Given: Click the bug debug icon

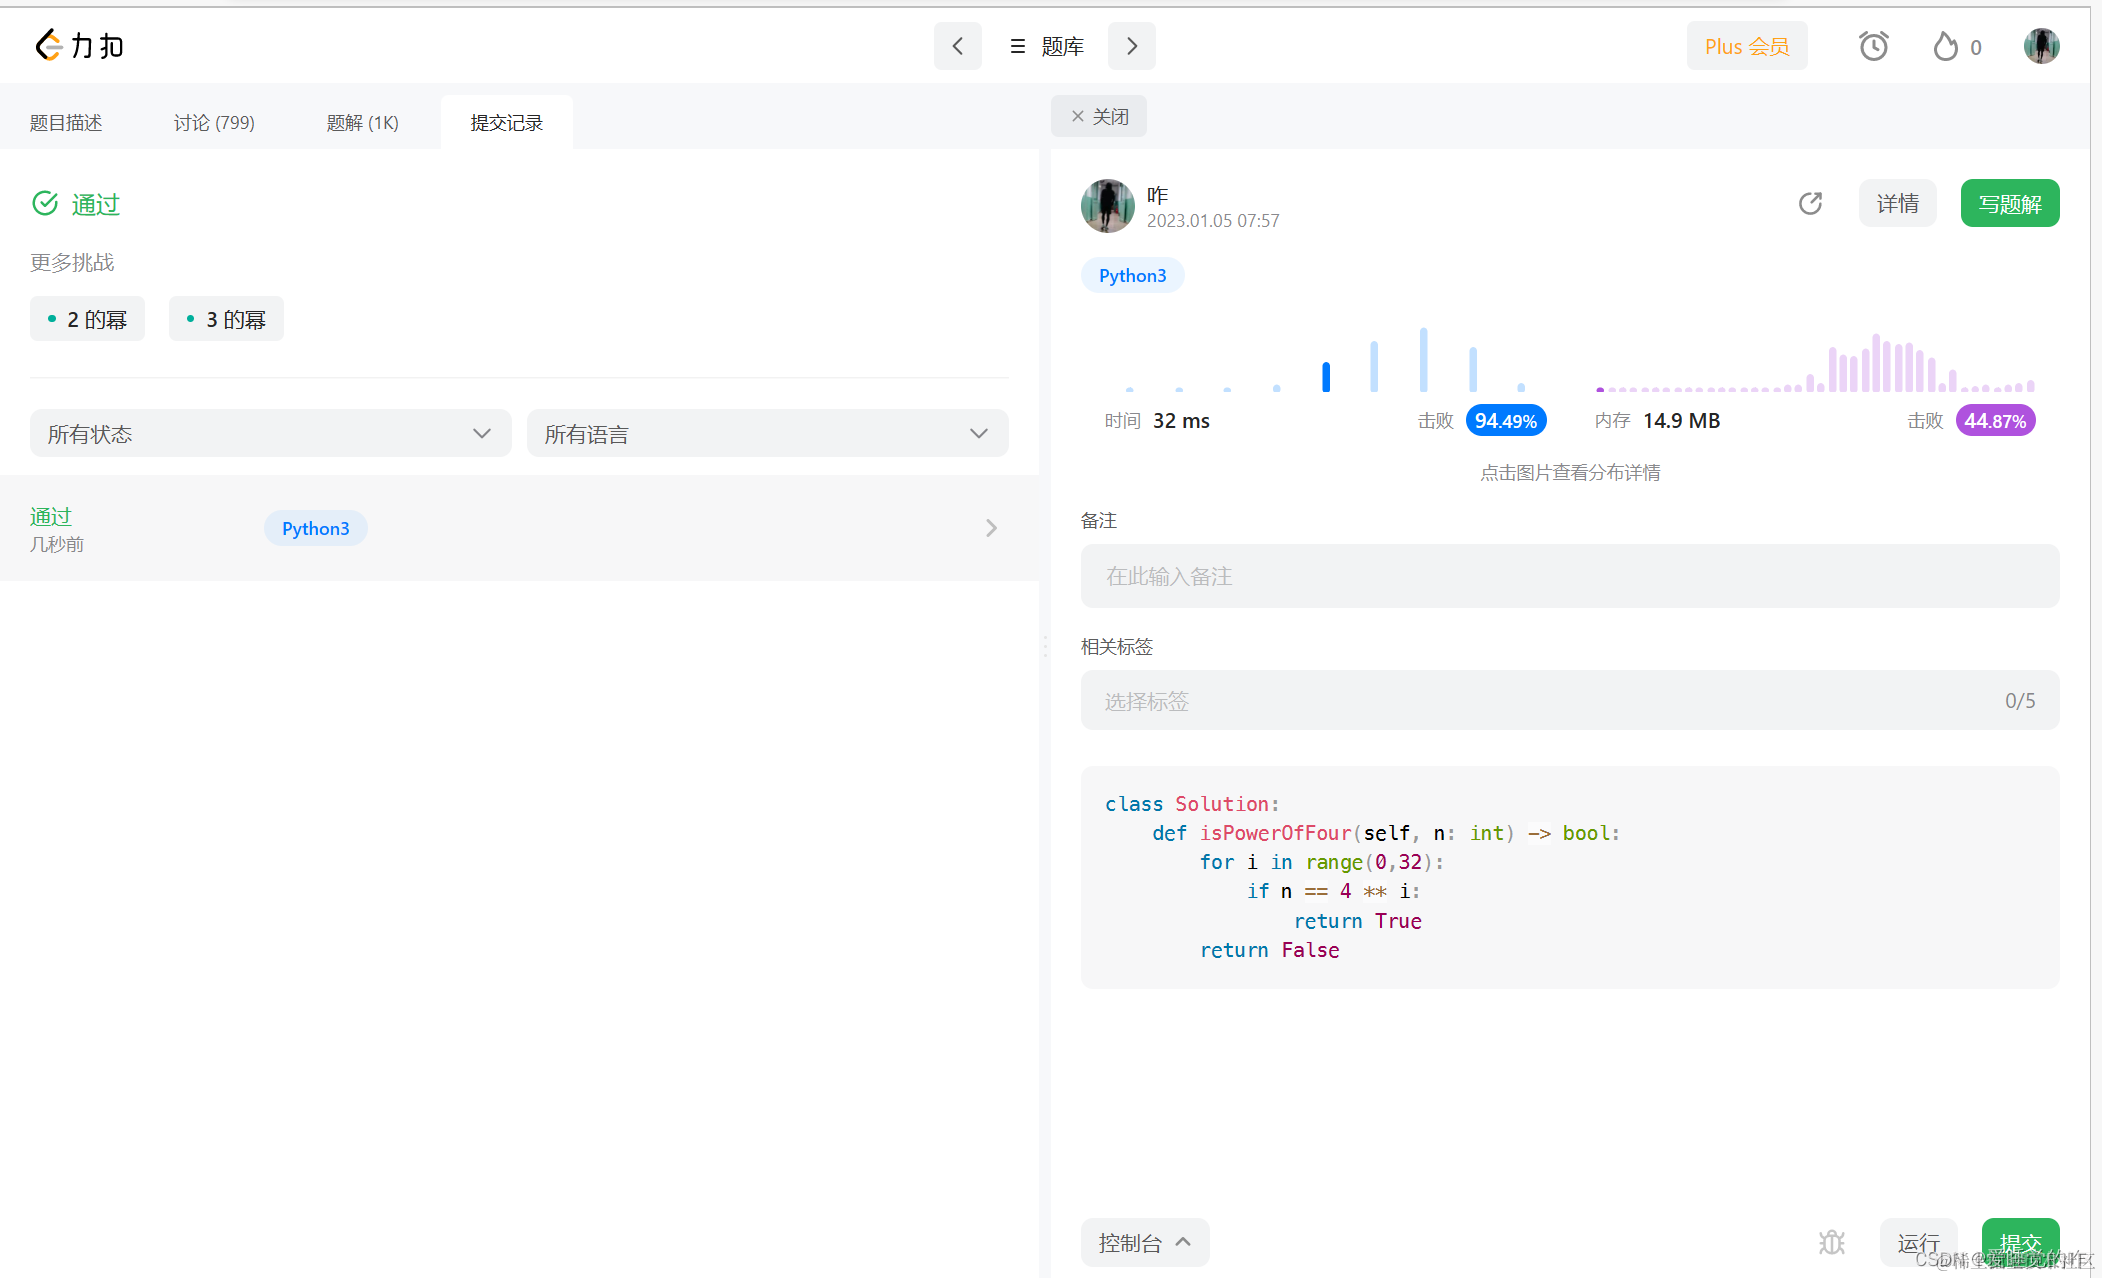Looking at the screenshot, I should point(1831,1242).
